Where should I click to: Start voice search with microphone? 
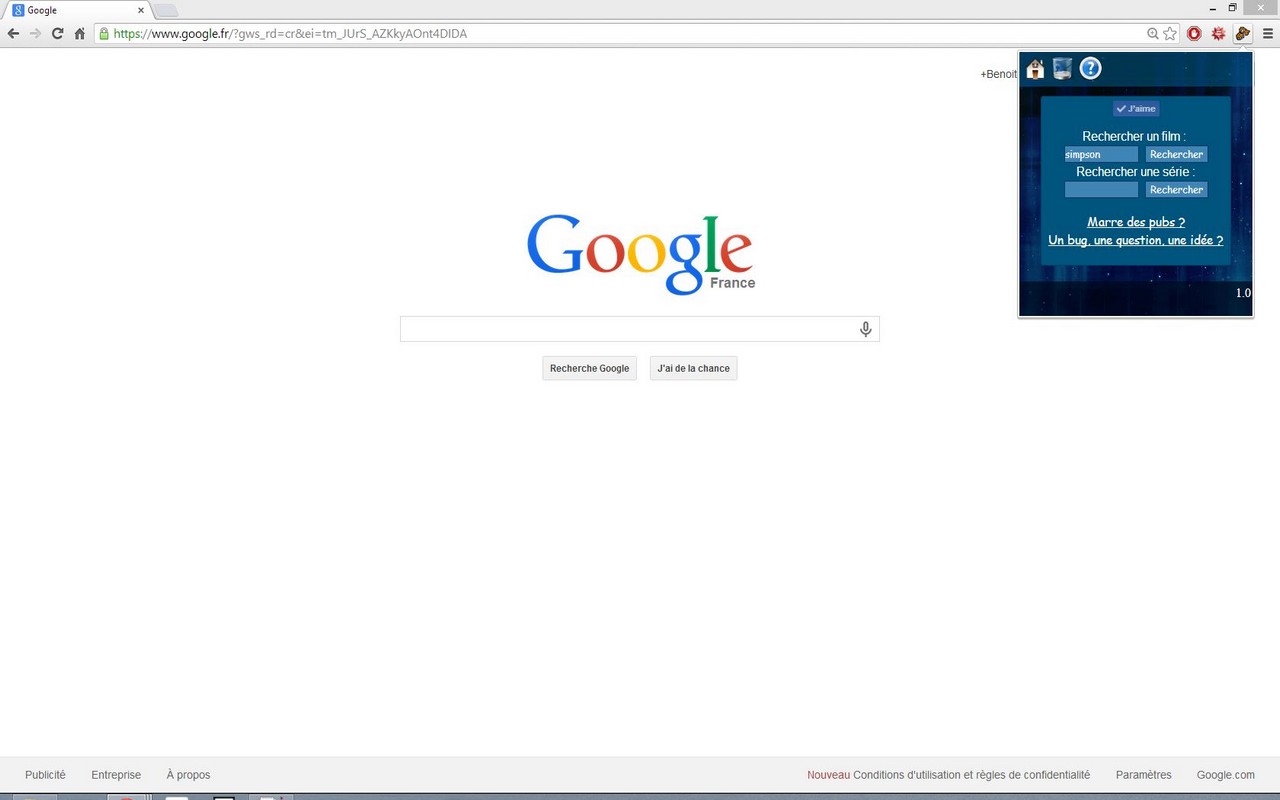click(866, 329)
